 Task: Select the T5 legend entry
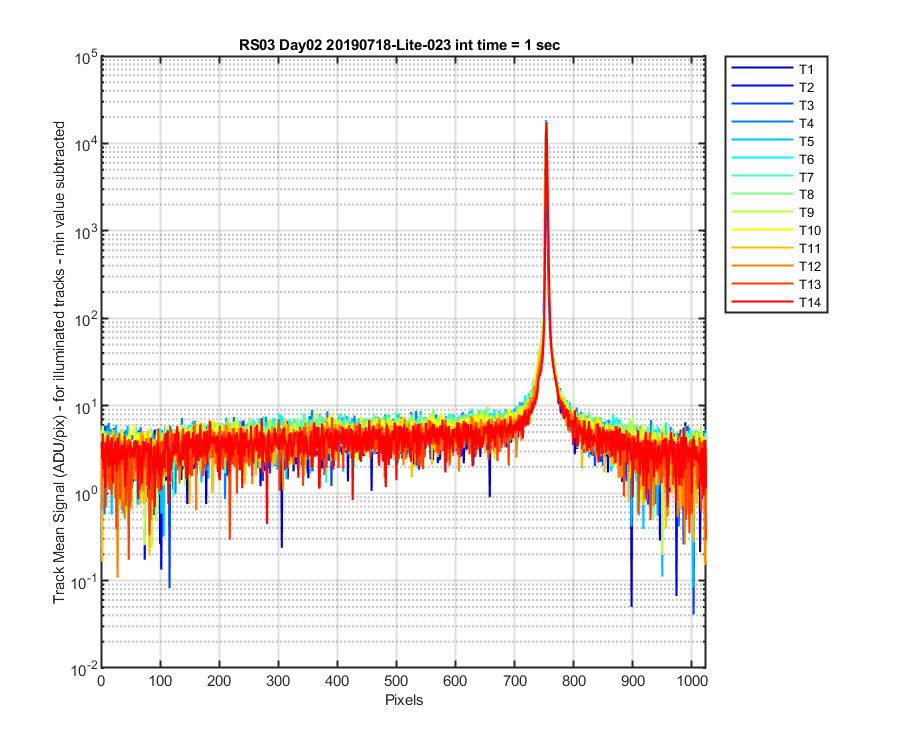(x=773, y=141)
